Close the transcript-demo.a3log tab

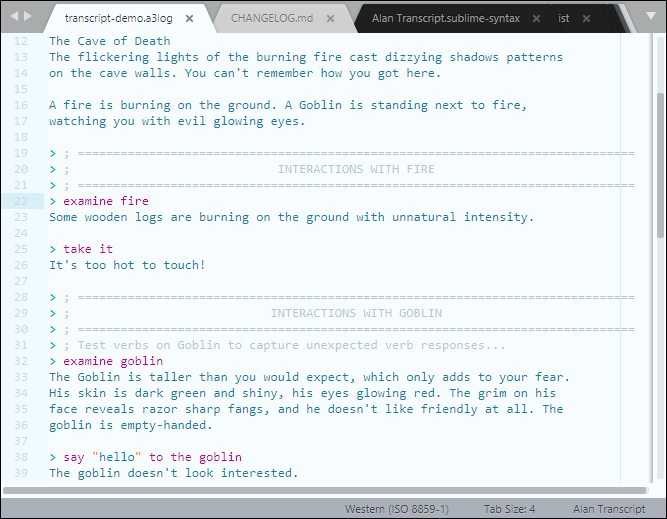pyautogui.click(x=190, y=18)
